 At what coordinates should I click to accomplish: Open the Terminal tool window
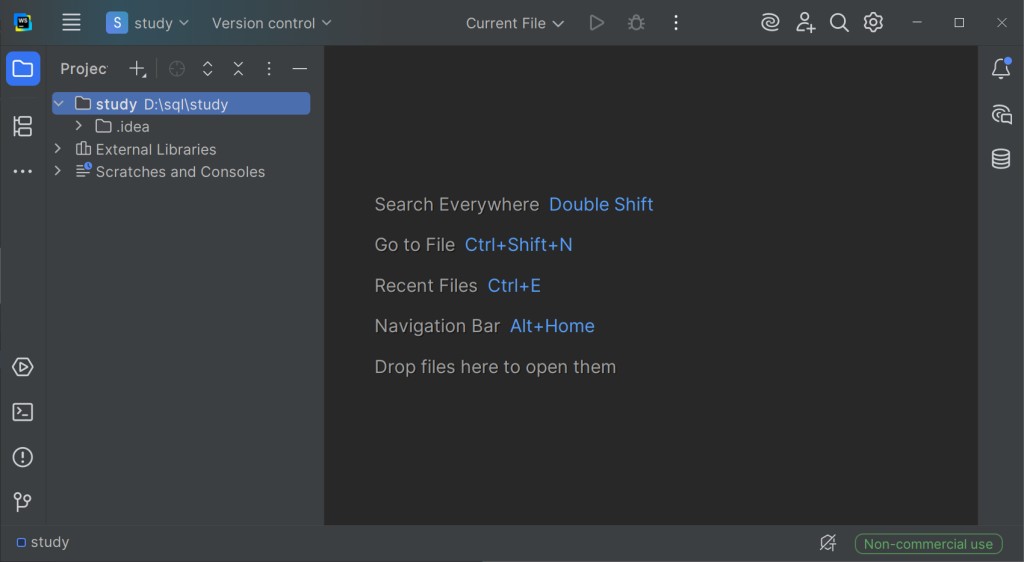(x=22, y=412)
